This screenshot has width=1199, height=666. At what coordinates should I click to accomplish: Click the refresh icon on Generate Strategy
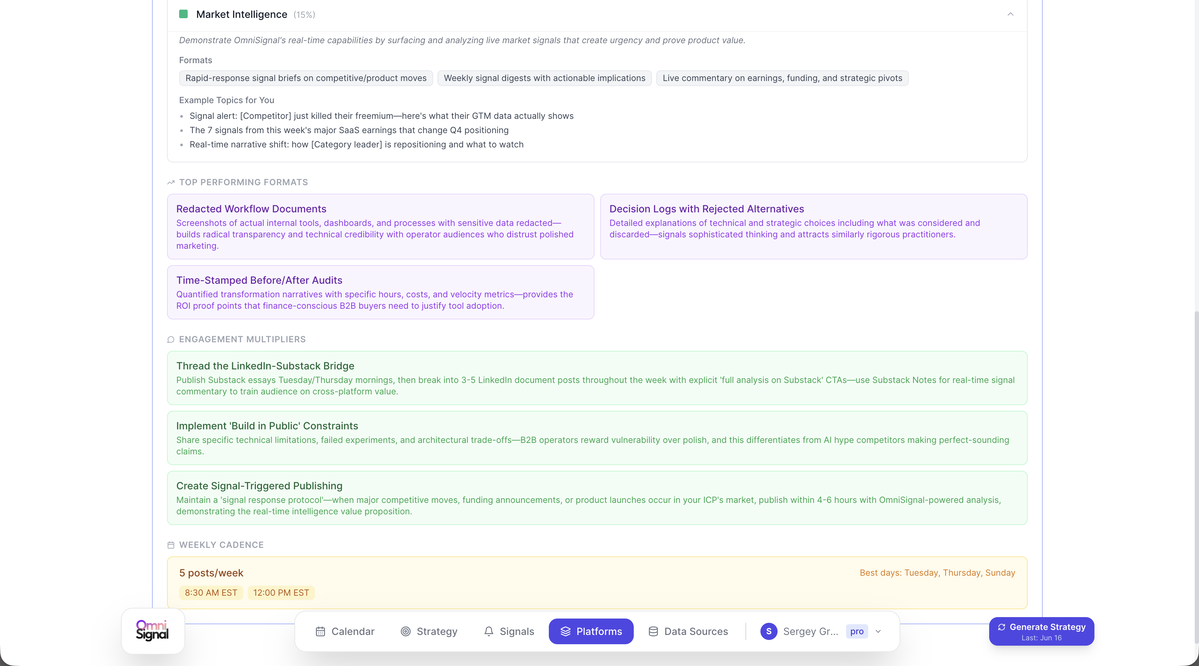(1002, 627)
